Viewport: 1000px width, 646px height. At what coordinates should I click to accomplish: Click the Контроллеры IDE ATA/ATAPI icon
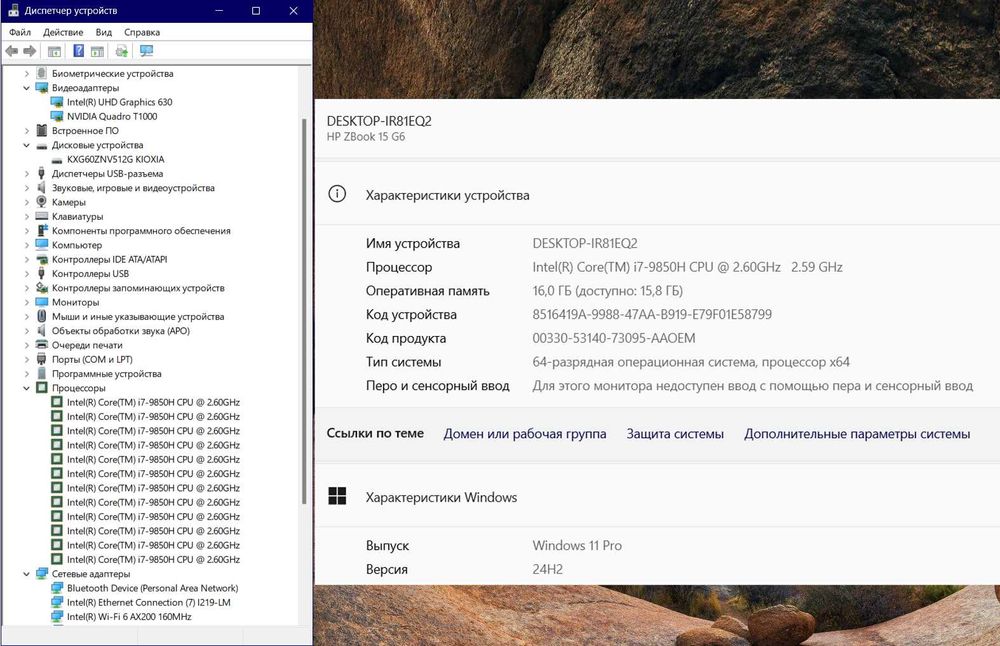[41, 260]
